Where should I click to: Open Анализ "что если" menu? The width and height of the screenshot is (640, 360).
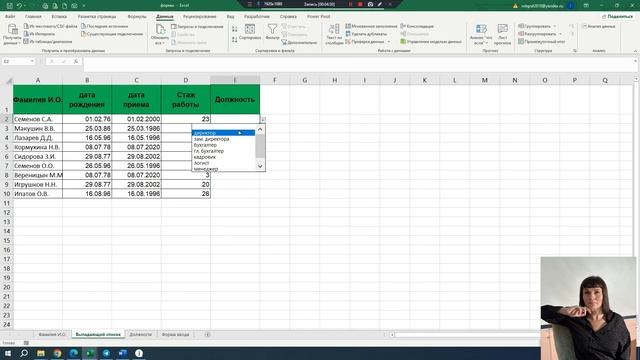481,34
